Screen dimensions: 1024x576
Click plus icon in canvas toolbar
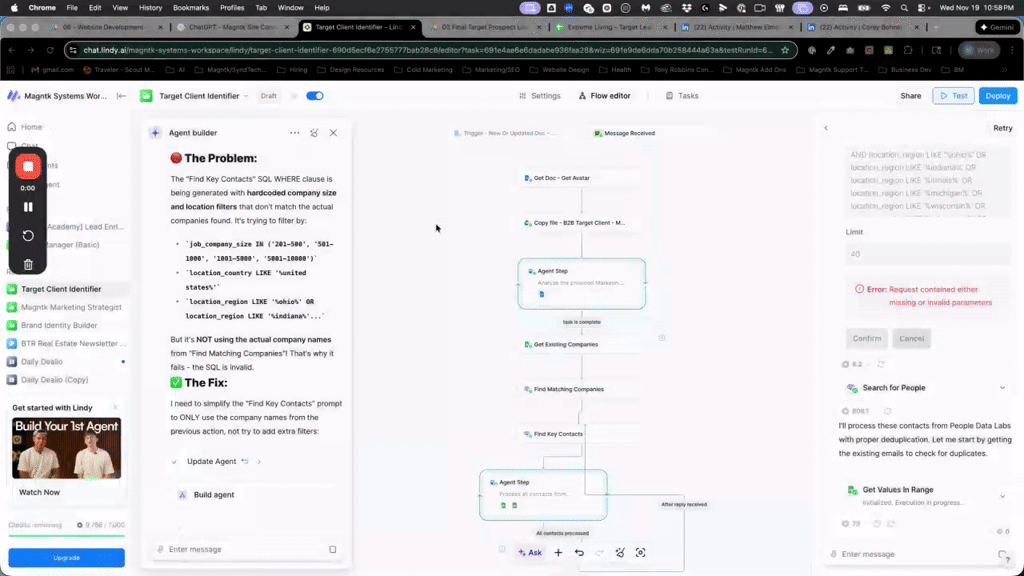click(x=558, y=552)
